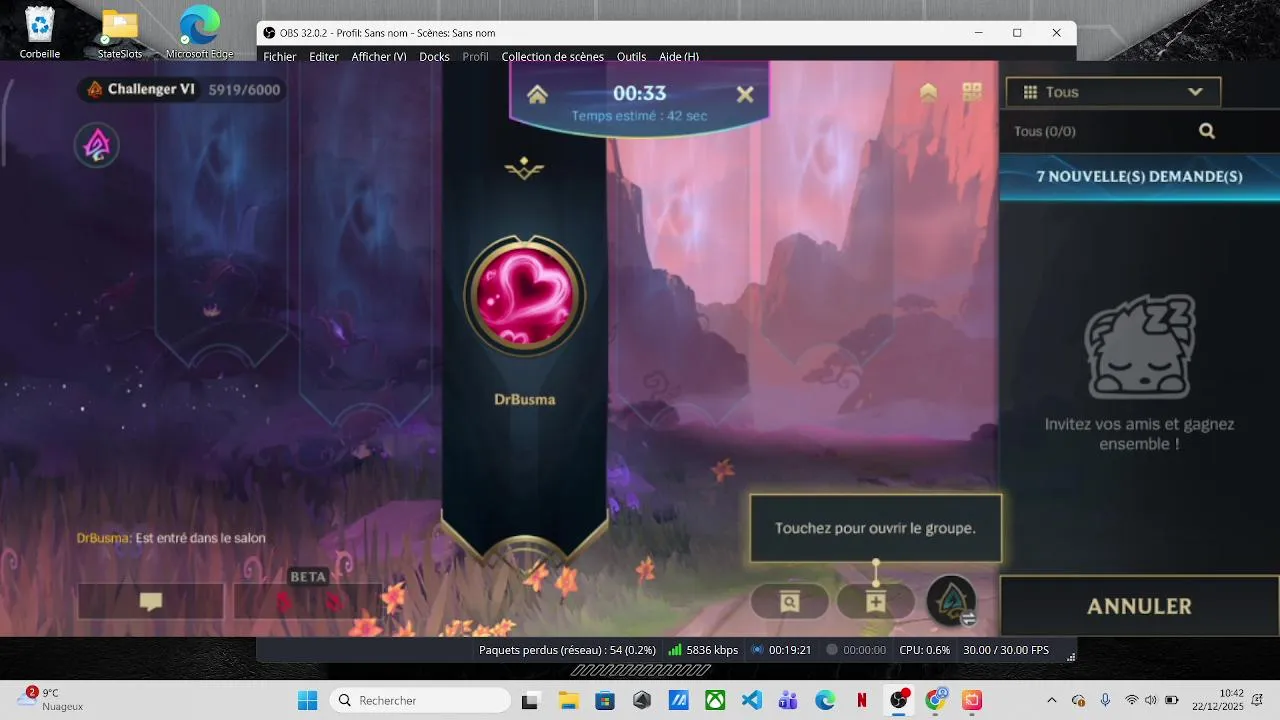
Task: Open the Collection de scènes menu
Action: tap(553, 57)
